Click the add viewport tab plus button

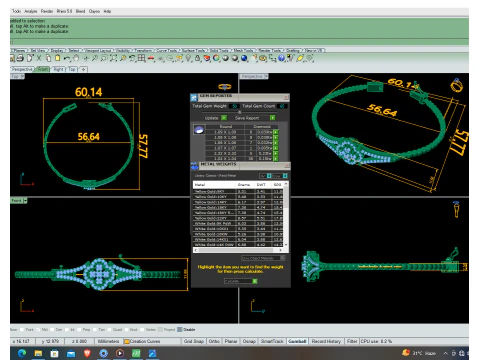point(83,69)
